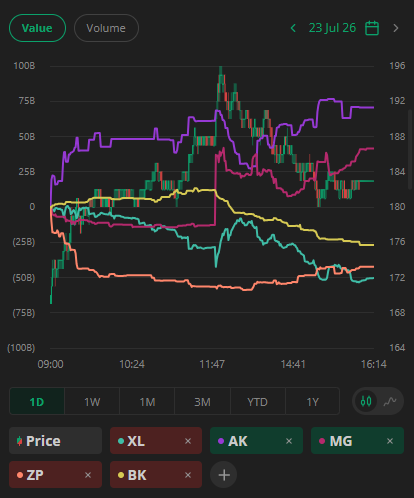The image size is (414, 498).
Task: Select the 1D time range
Action: click(37, 402)
